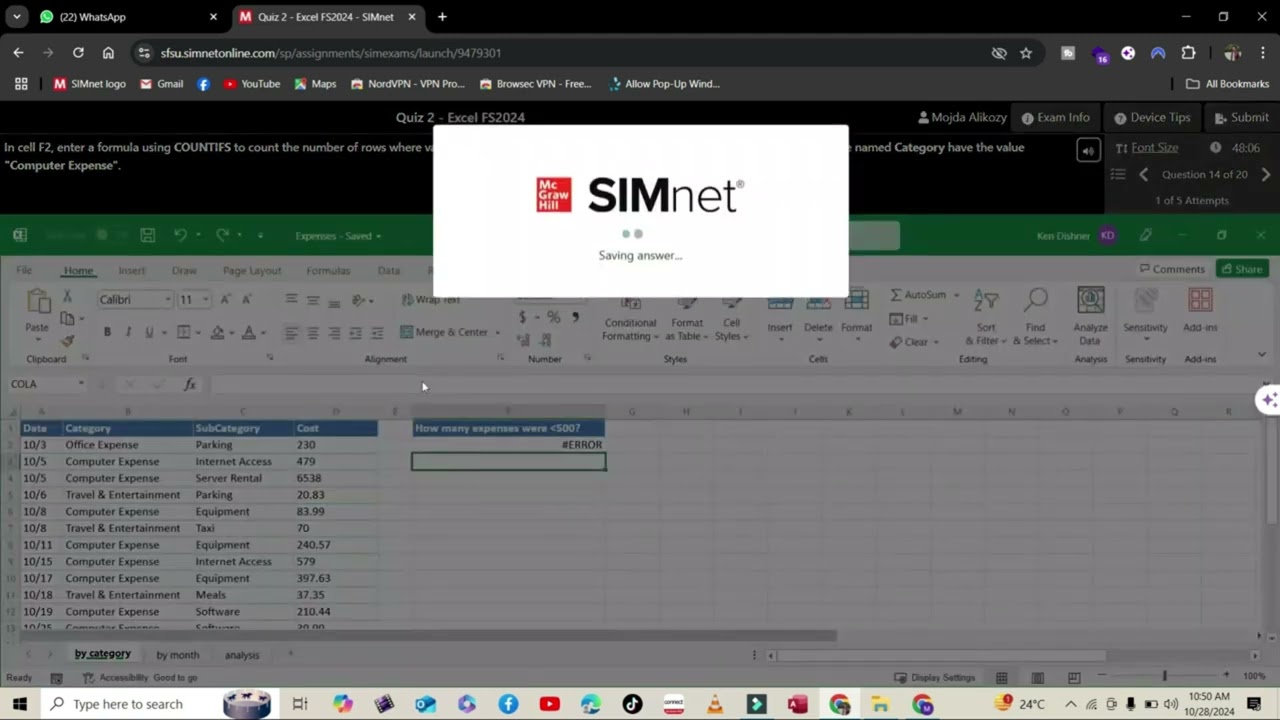Toggle Underline formatting
Viewport: 1280px width, 720px height.
pos(149,332)
